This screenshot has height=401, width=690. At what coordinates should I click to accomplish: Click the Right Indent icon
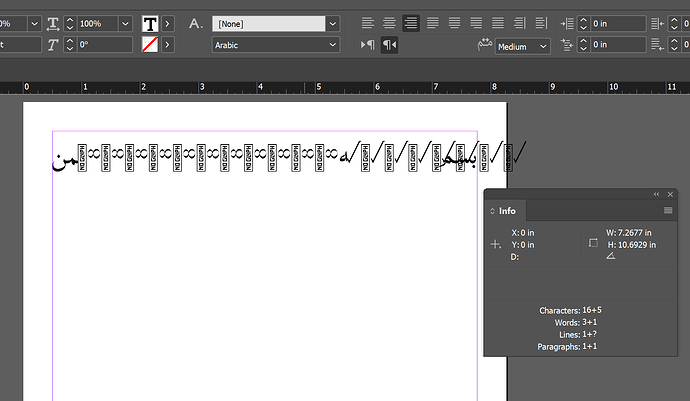(x=657, y=23)
